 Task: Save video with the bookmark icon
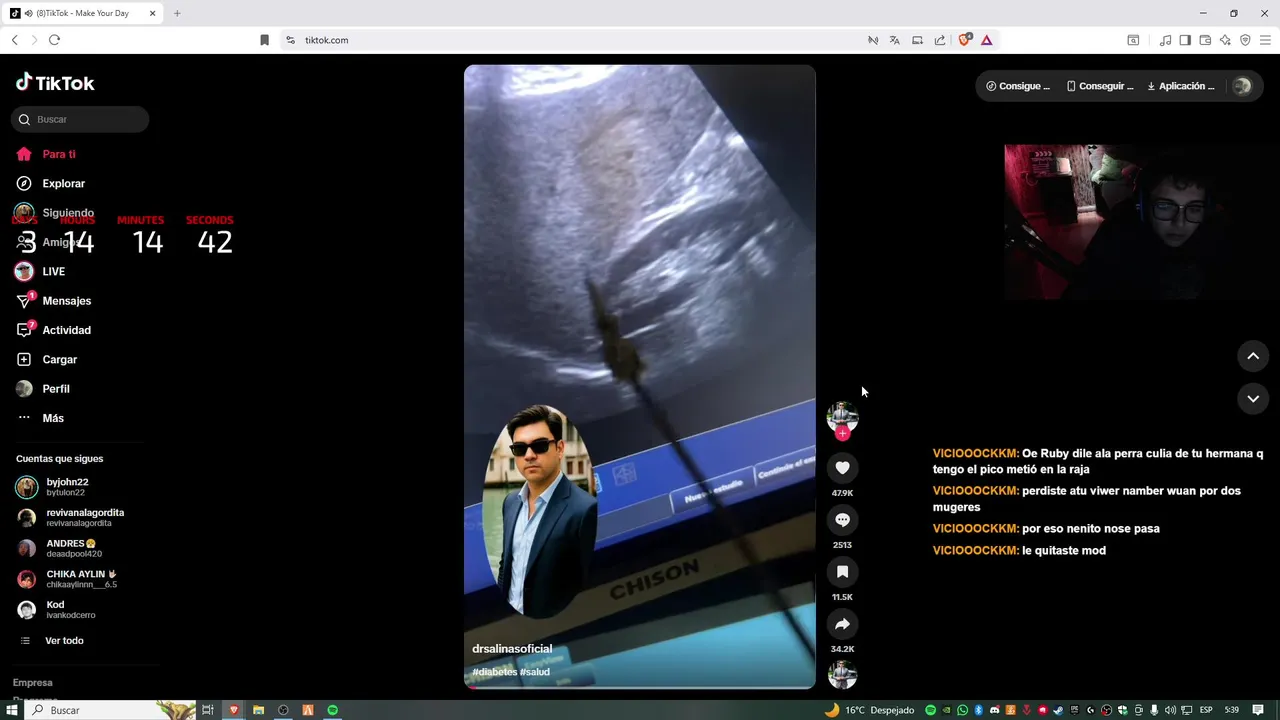pyautogui.click(x=842, y=572)
